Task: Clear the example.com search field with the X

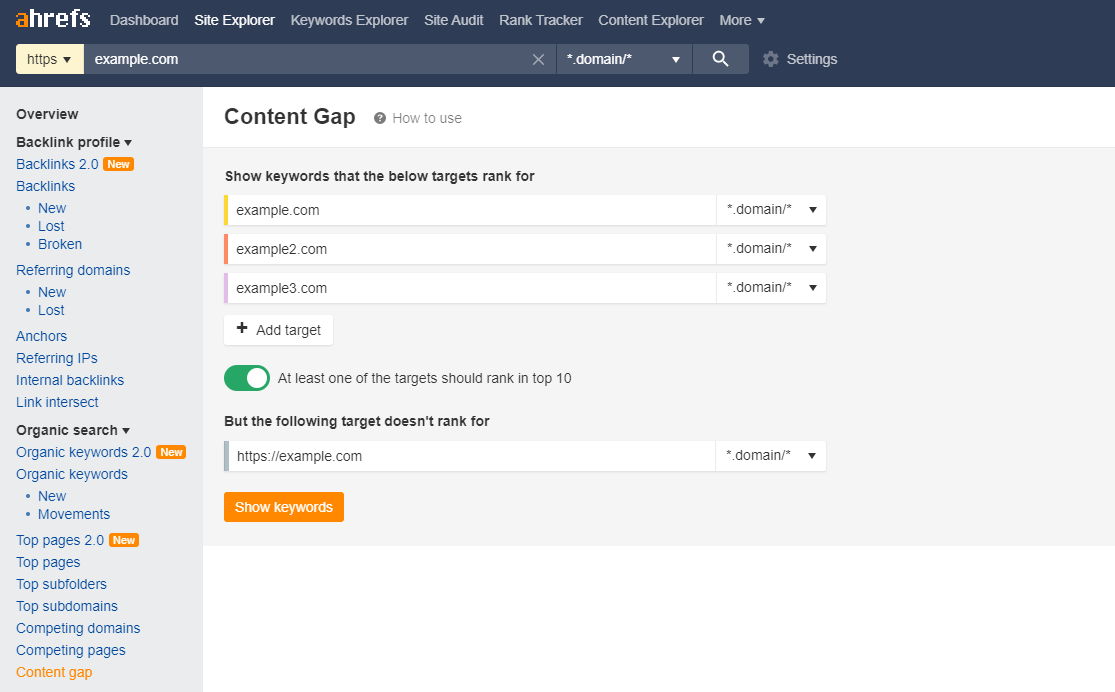Action: 539,58
